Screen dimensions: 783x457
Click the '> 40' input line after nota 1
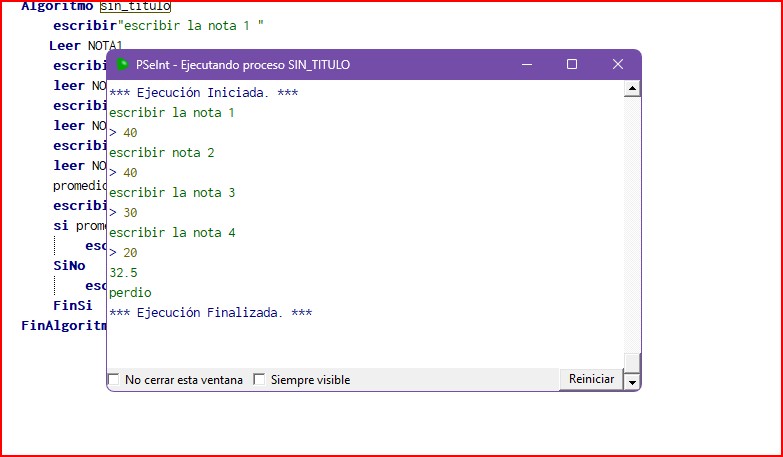click(x=124, y=133)
